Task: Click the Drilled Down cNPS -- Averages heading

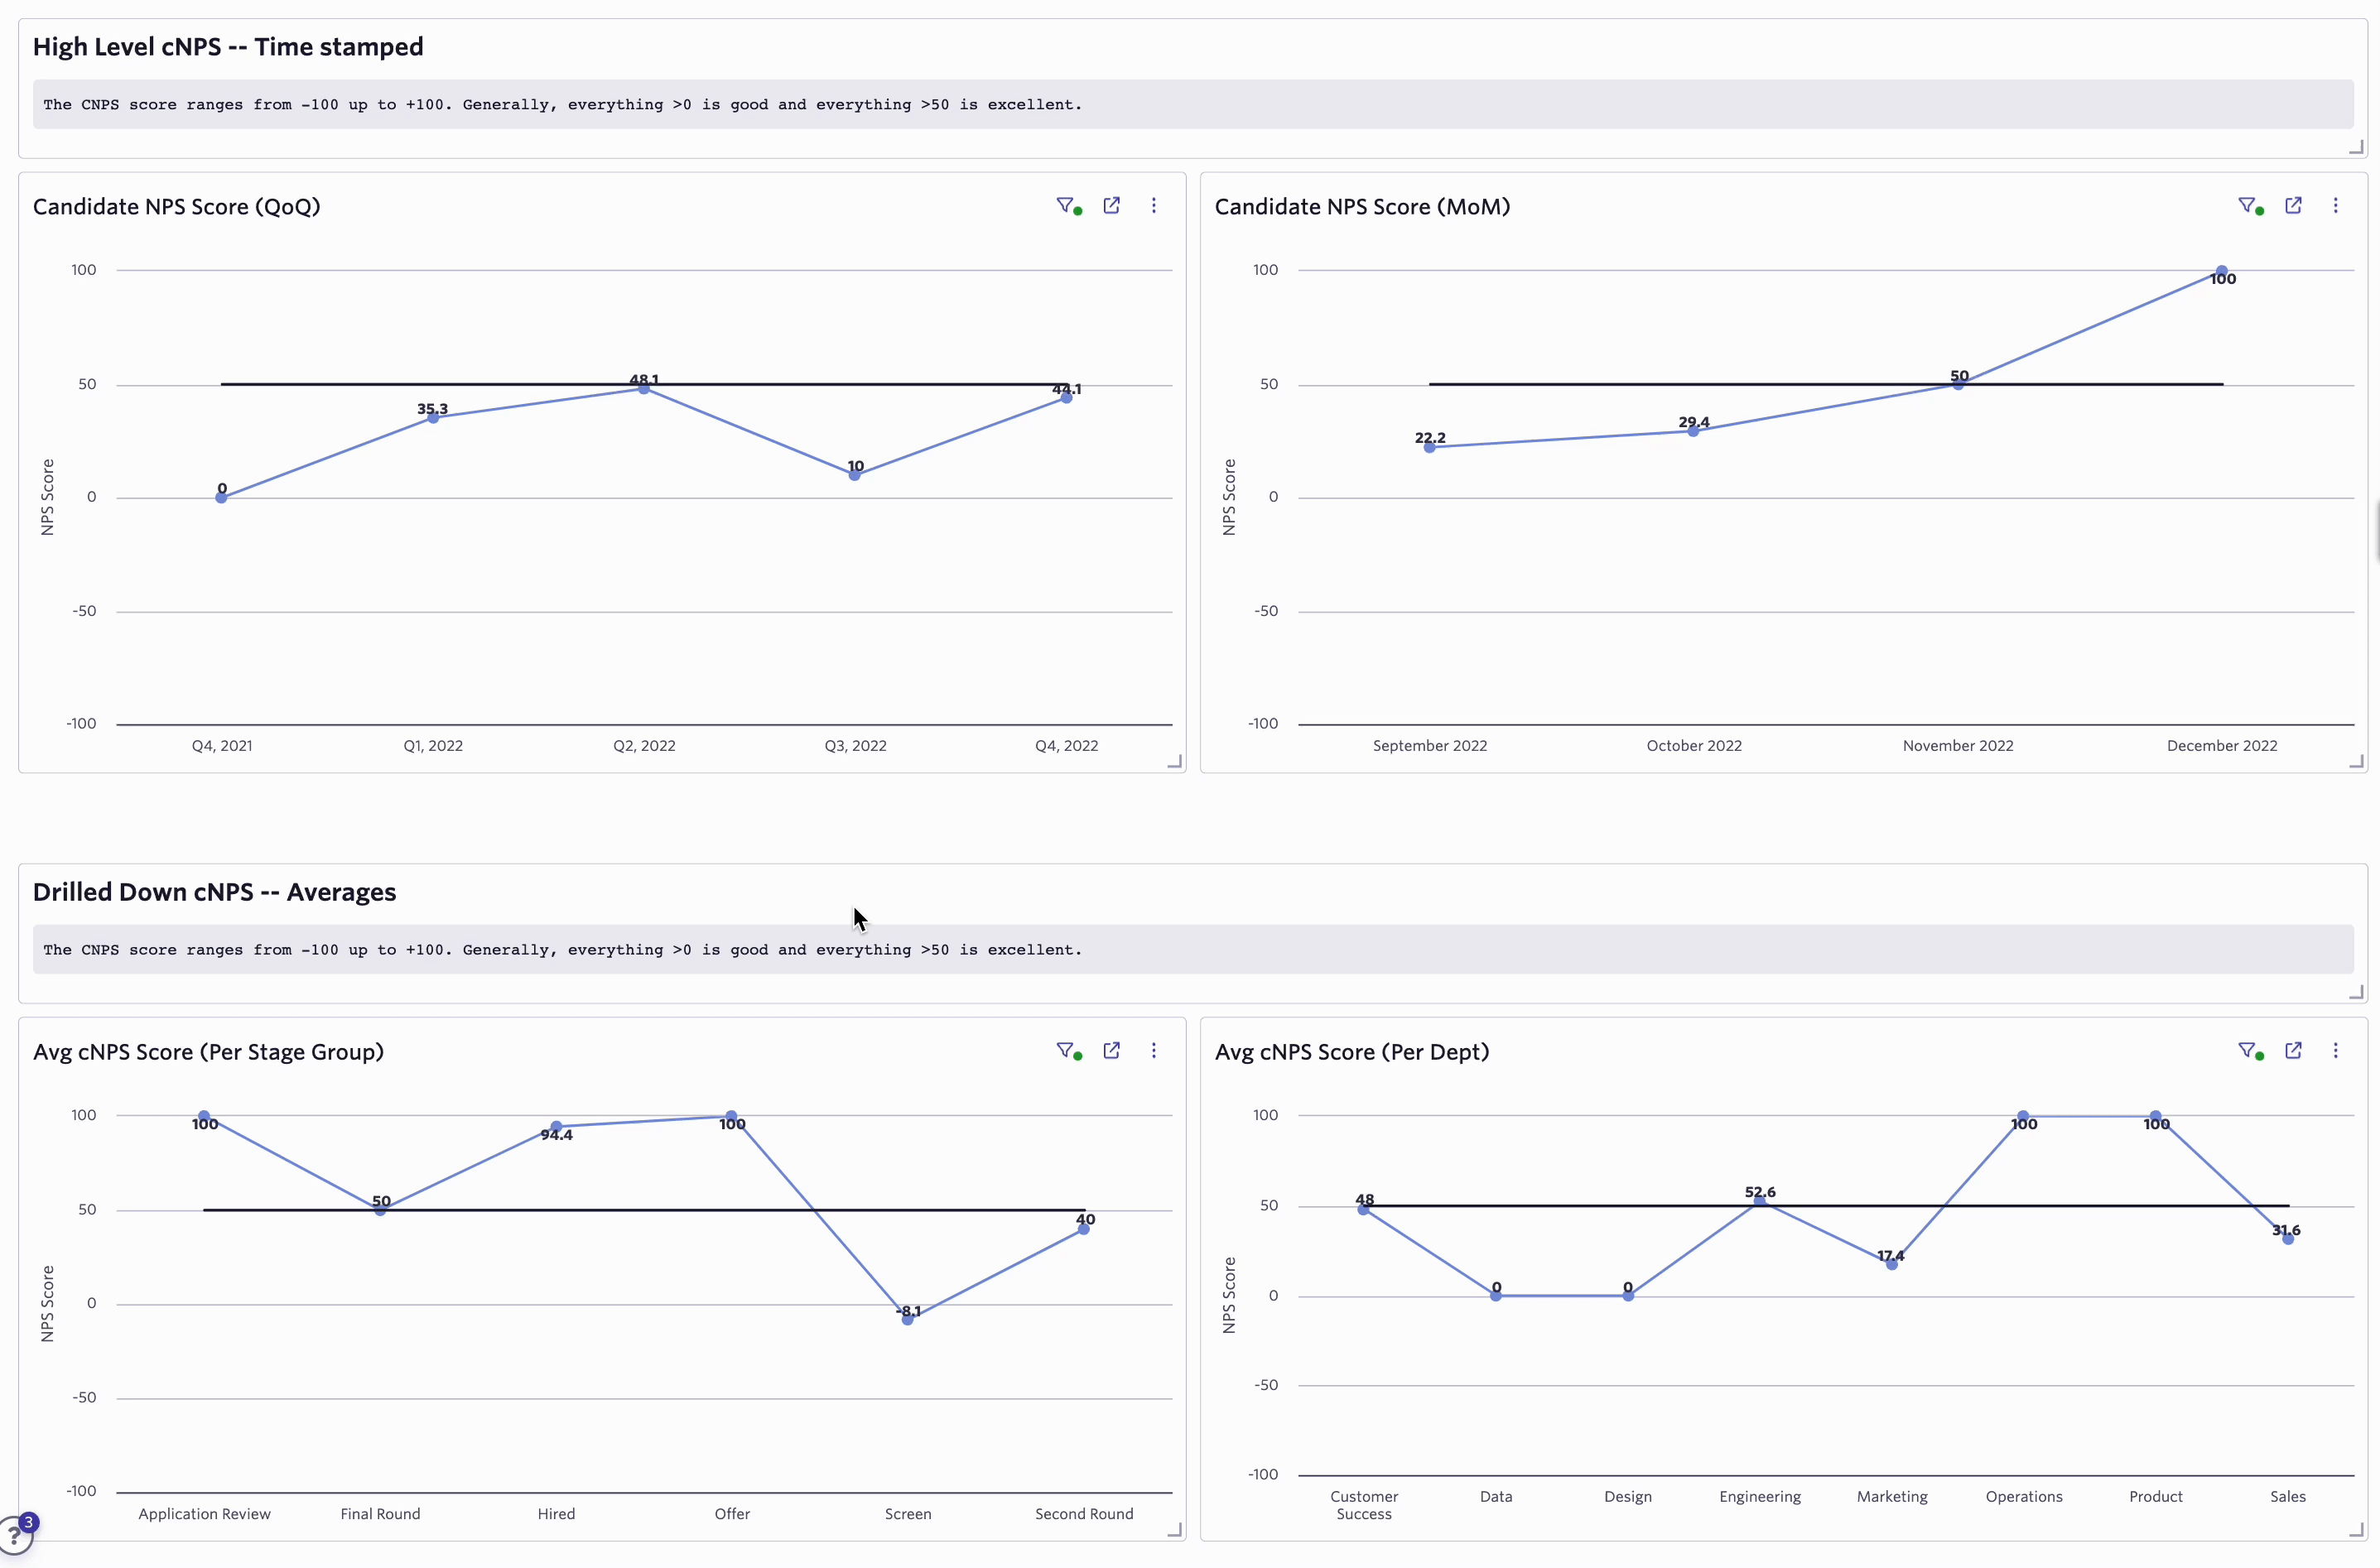Action: click(214, 892)
